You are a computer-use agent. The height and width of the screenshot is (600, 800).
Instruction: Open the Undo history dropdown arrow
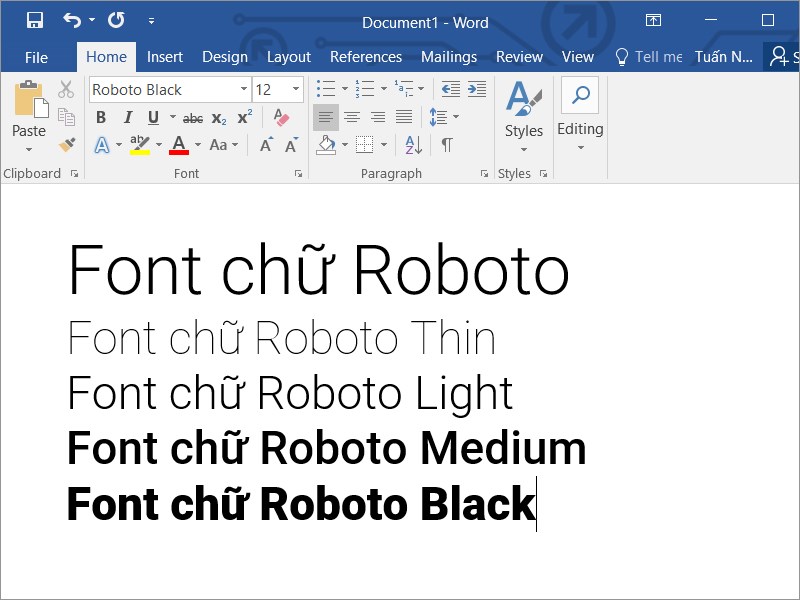tap(92, 20)
